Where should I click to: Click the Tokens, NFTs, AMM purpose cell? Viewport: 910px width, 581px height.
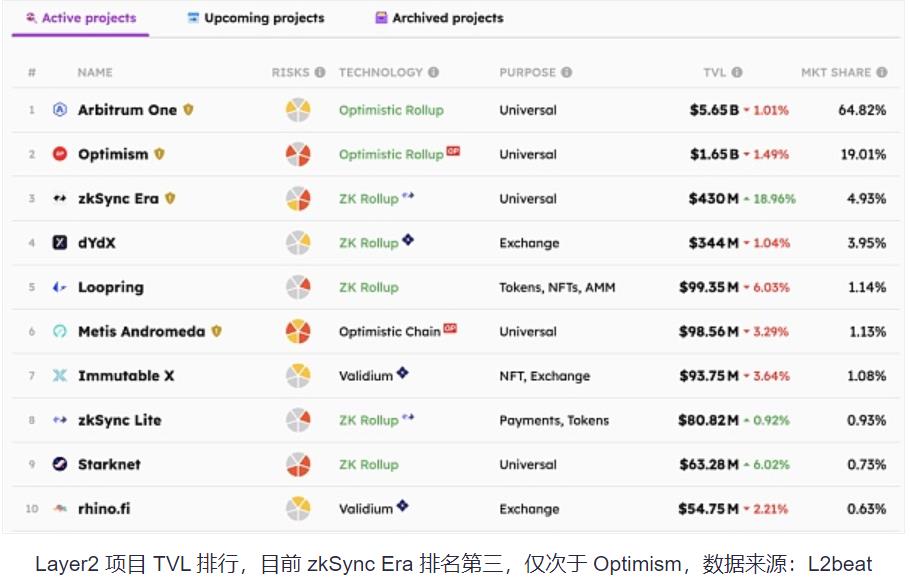pos(557,287)
